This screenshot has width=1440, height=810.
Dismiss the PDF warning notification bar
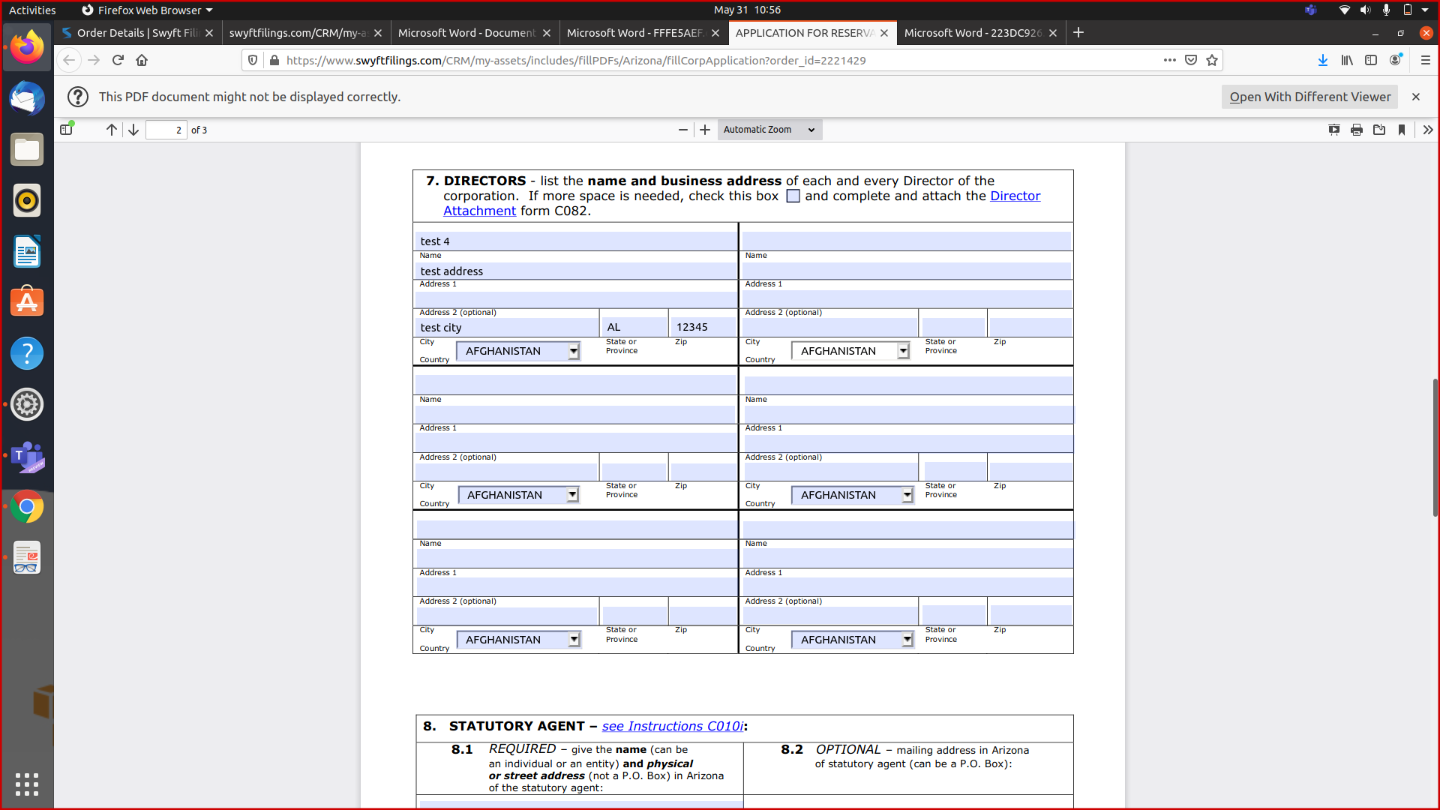point(1415,97)
